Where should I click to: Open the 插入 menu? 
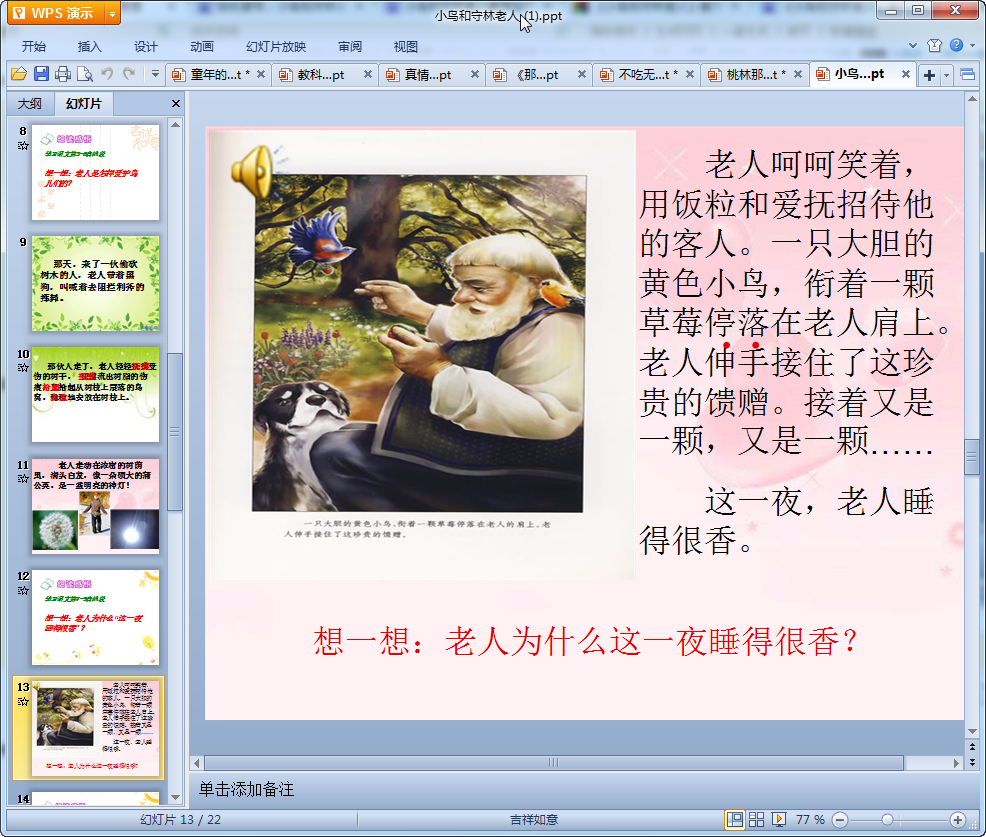pos(89,47)
